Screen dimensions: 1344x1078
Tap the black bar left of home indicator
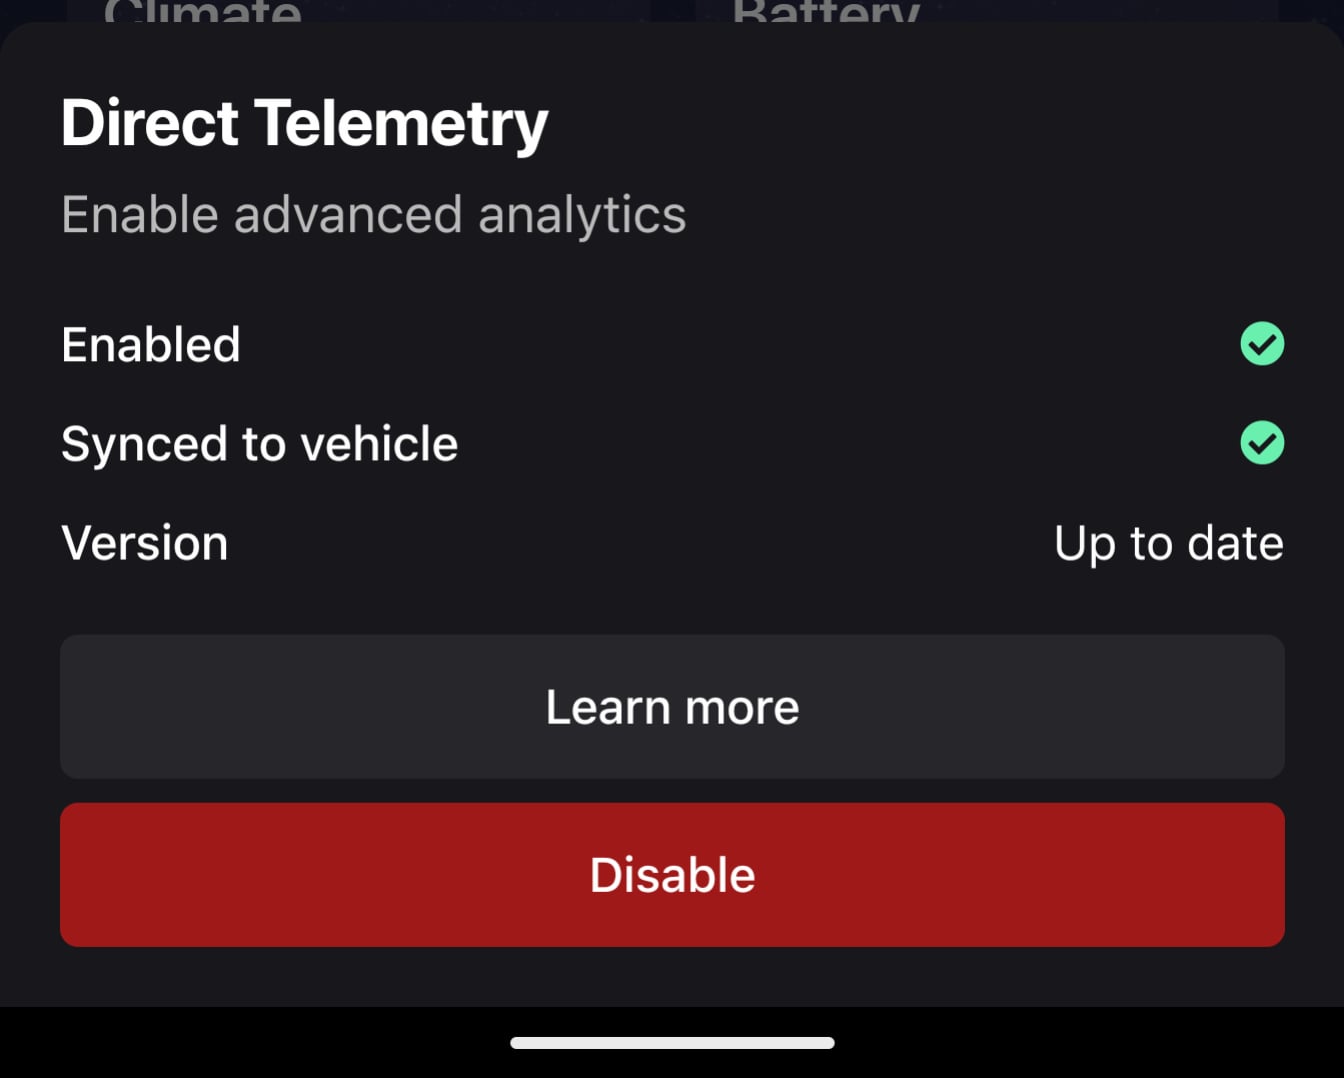click(250, 1043)
